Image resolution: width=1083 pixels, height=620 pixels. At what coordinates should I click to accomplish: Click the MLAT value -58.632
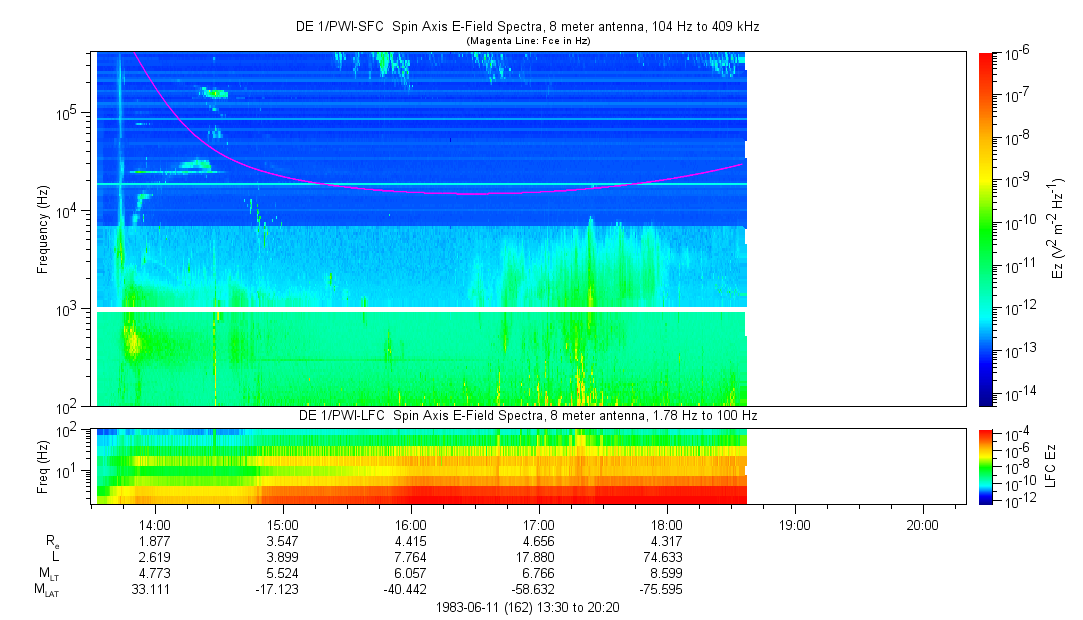click(539, 590)
